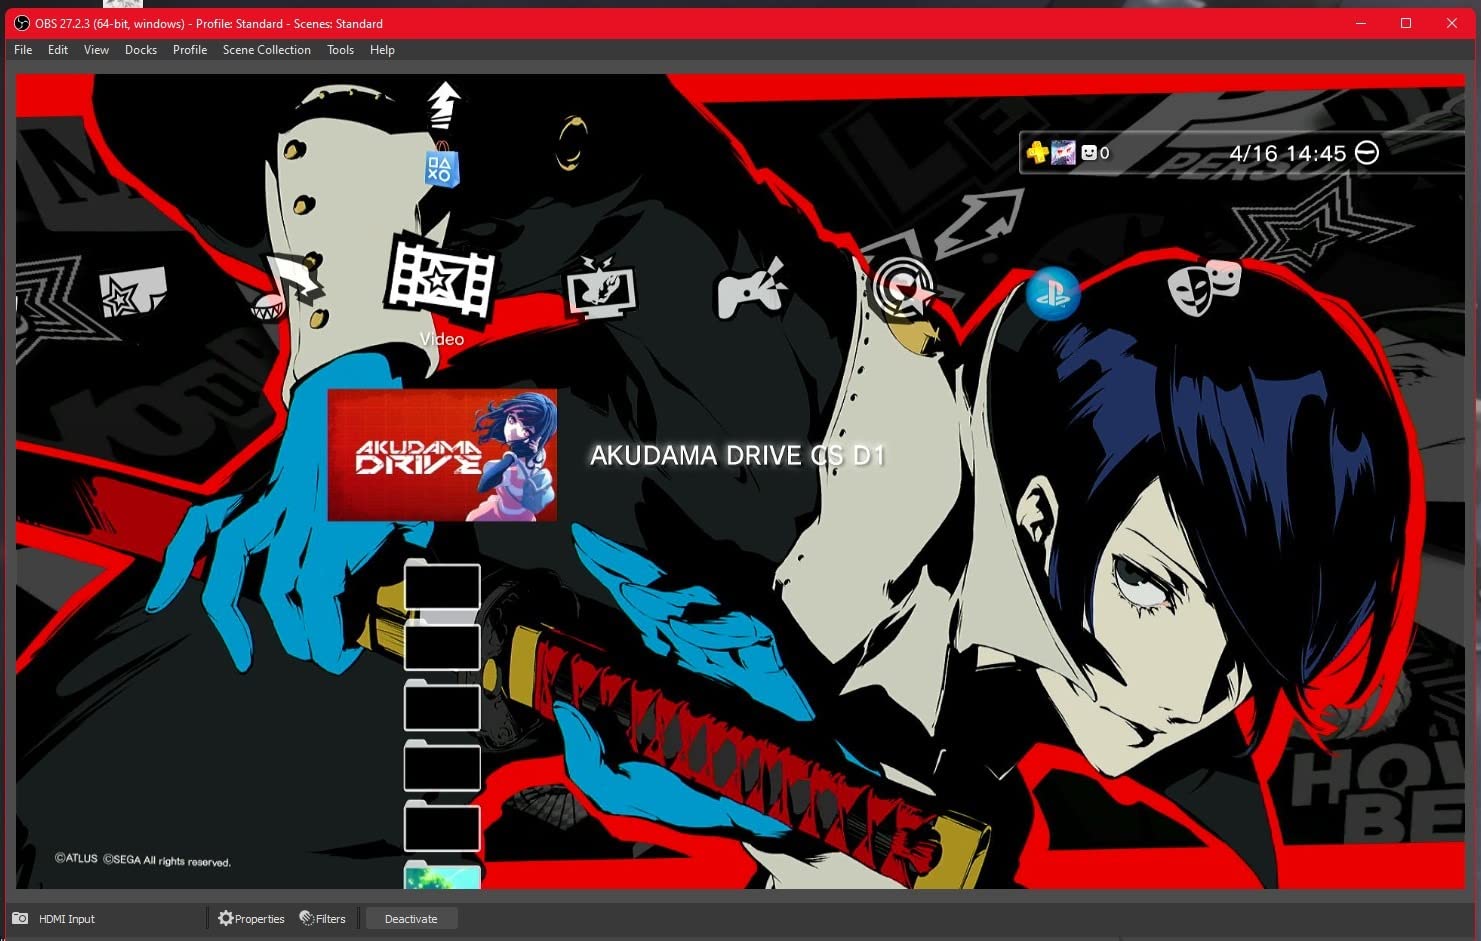Click the up arrow above store icon
This screenshot has width=1481, height=941.
[x=443, y=104]
